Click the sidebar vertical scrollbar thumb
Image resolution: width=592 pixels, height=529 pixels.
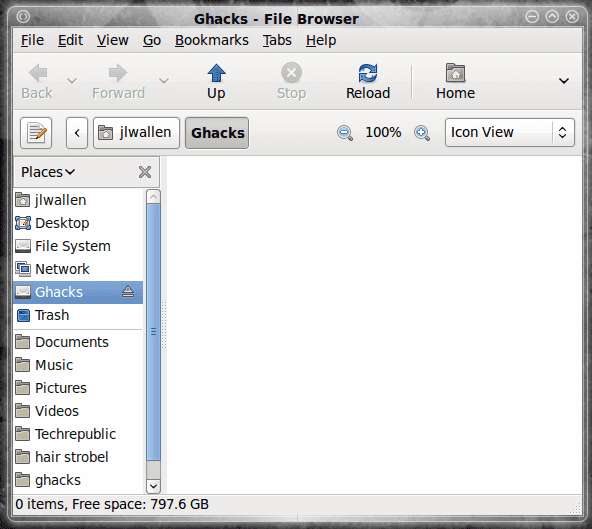tap(153, 332)
